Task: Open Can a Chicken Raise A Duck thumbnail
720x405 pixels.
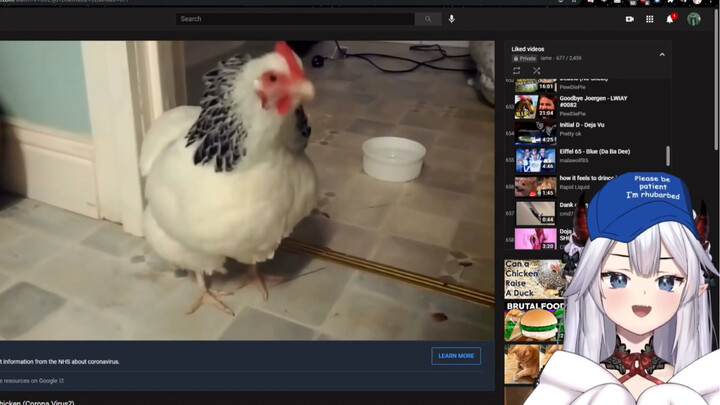Action: [x=534, y=279]
